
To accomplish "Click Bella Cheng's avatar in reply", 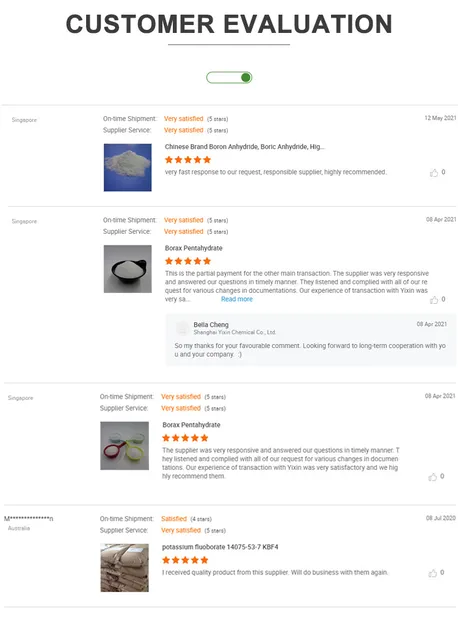I will click(182, 328).
